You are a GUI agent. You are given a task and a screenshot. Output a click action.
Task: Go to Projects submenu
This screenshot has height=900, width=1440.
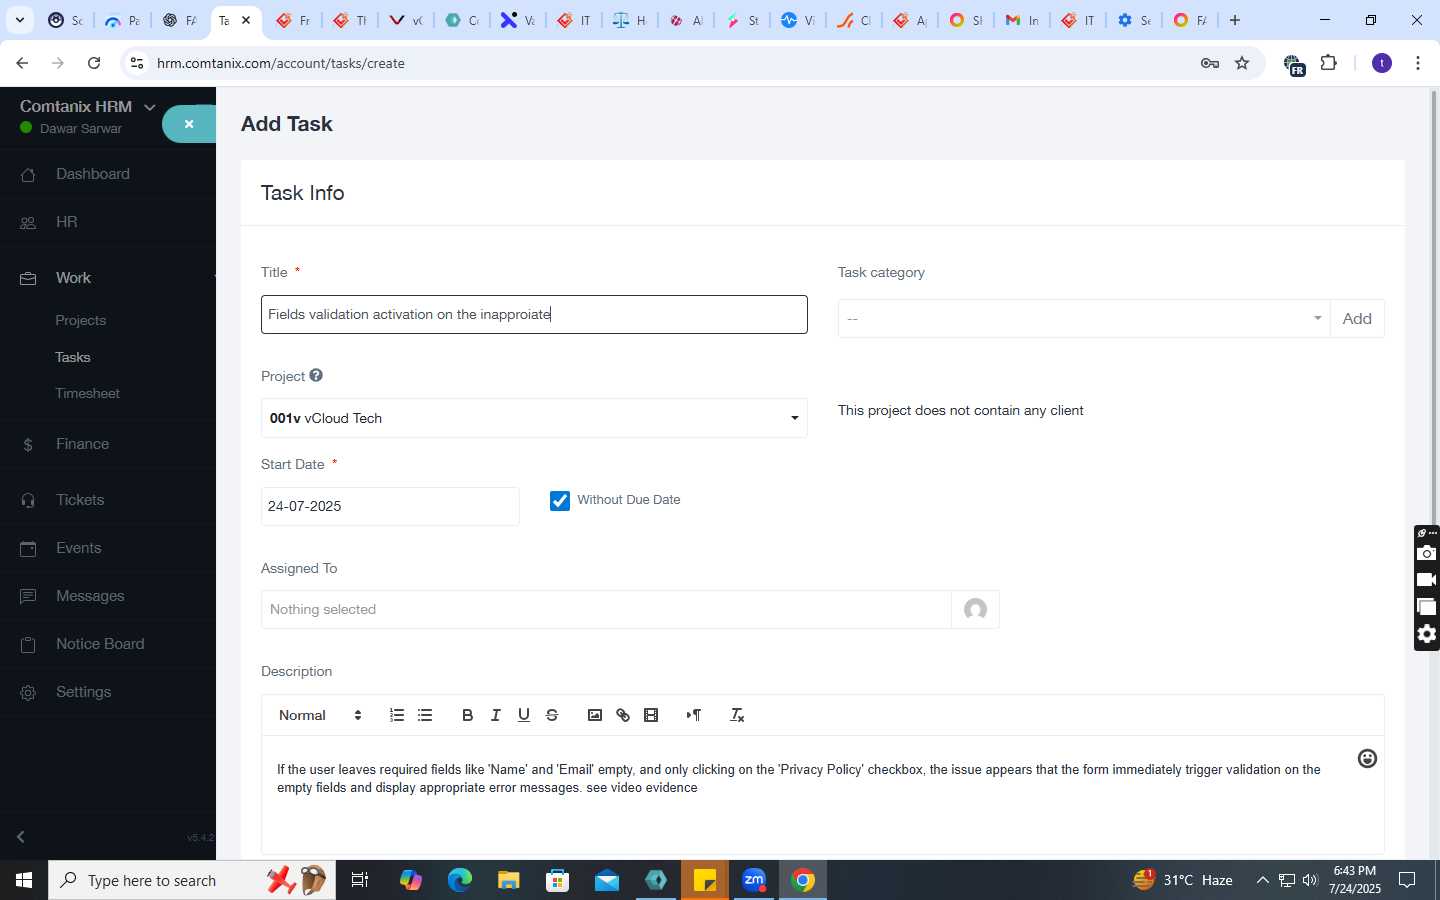(x=81, y=320)
